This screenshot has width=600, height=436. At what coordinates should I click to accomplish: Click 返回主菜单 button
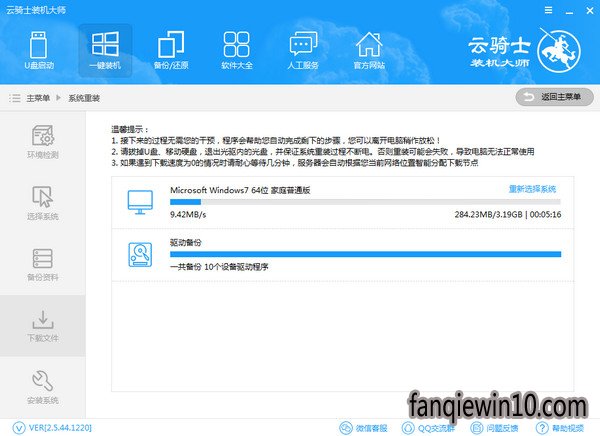tap(554, 97)
